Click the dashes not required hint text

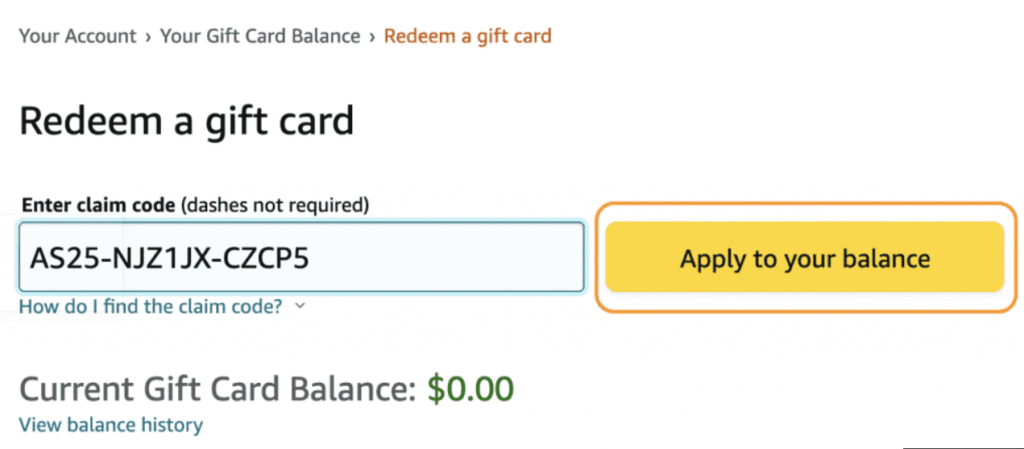[x=275, y=206]
